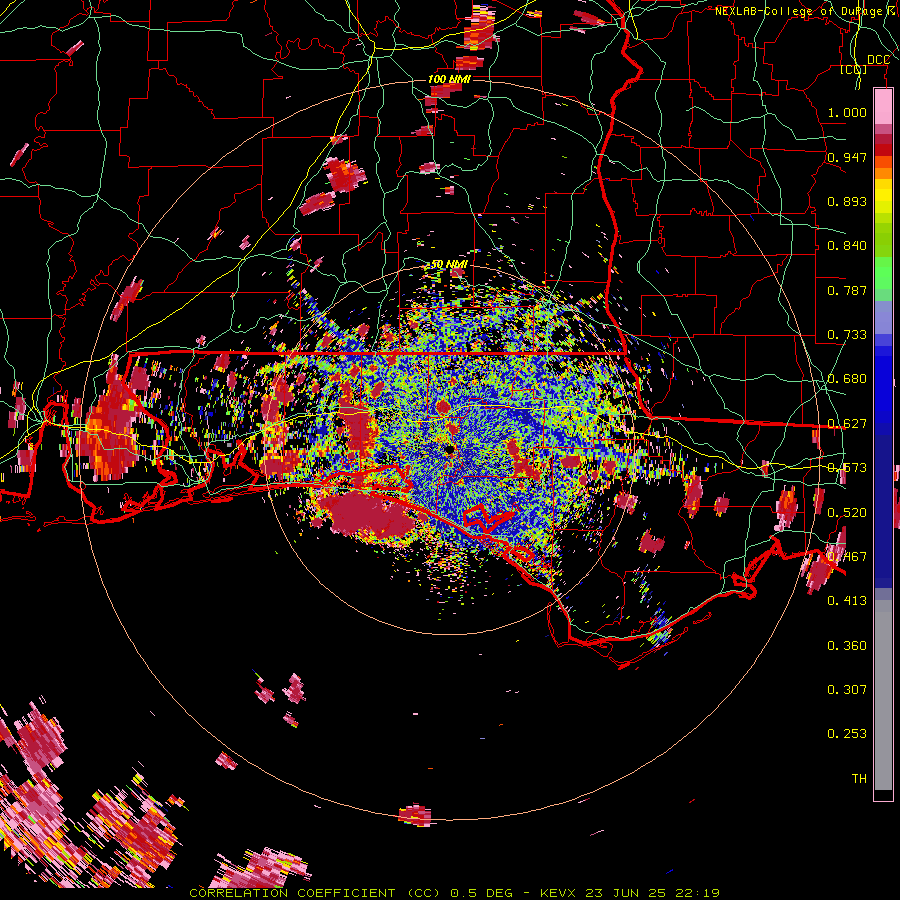Pick the bright green swatch beside 0.787
The width and height of the screenshot is (900, 900).
pyautogui.click(x=883, y=278)
